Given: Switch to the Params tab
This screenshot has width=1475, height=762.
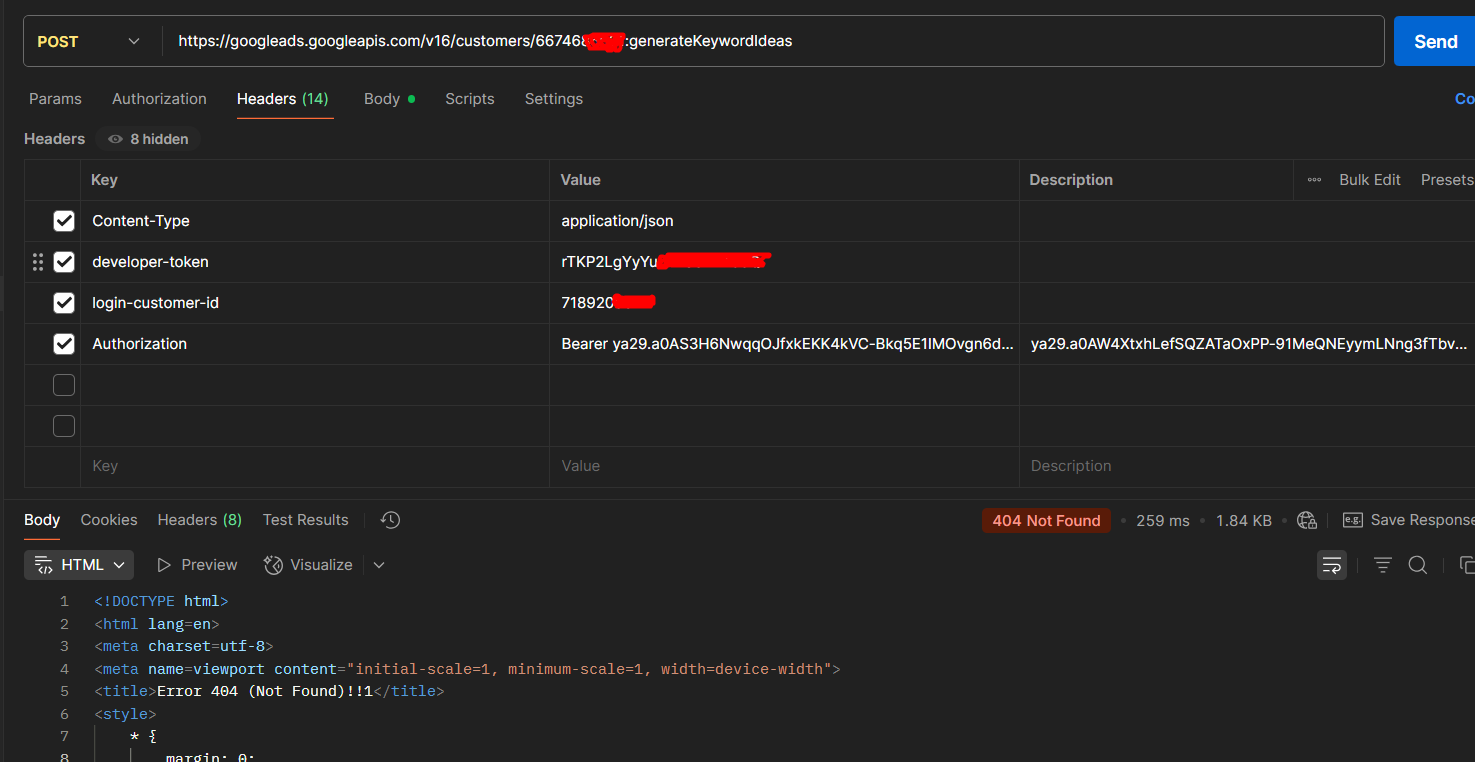Looking at the screenshot, I should tap(55, 99).
